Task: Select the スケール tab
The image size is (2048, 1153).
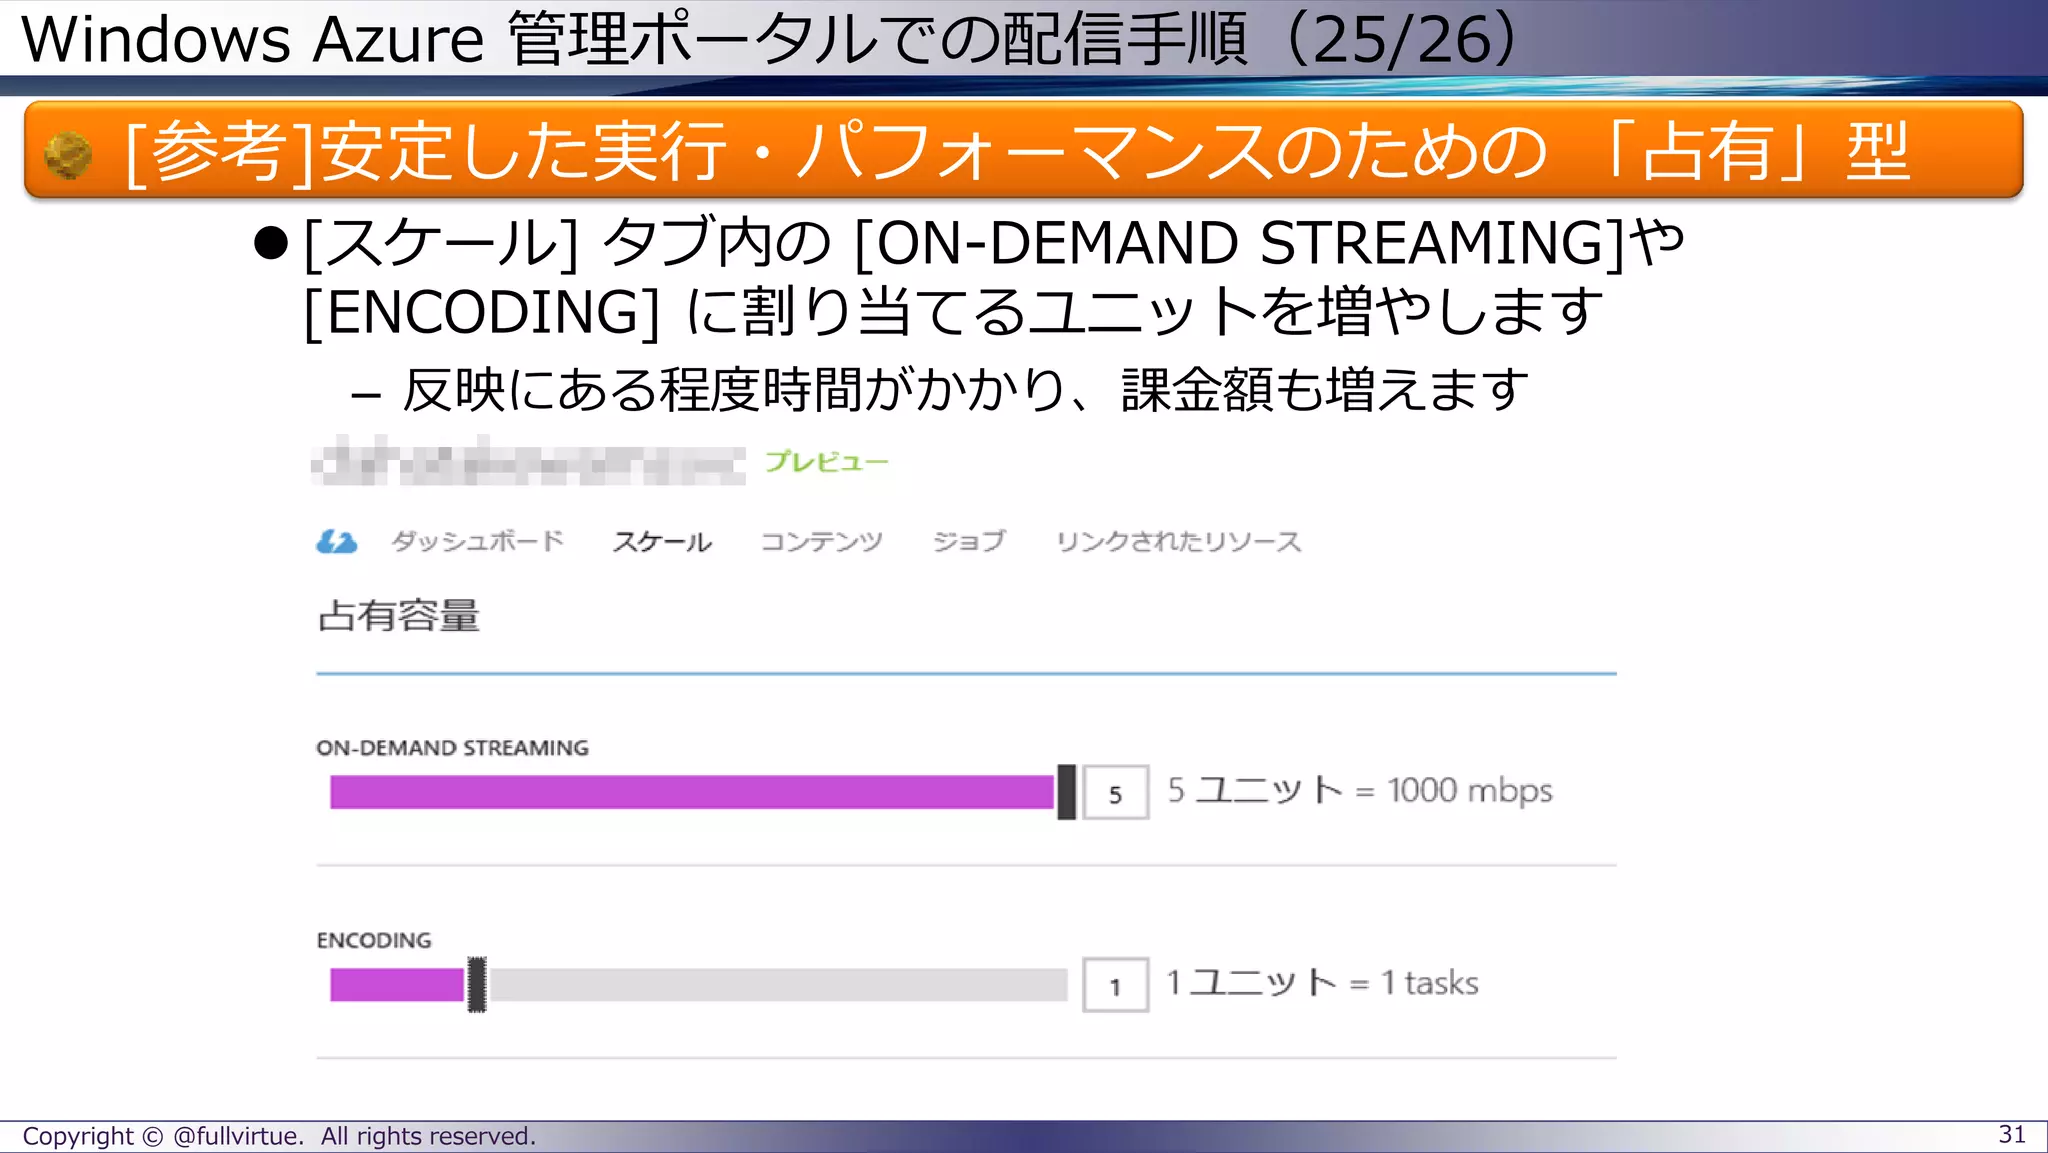Action: pyautogui.click(x=662, y=542)
